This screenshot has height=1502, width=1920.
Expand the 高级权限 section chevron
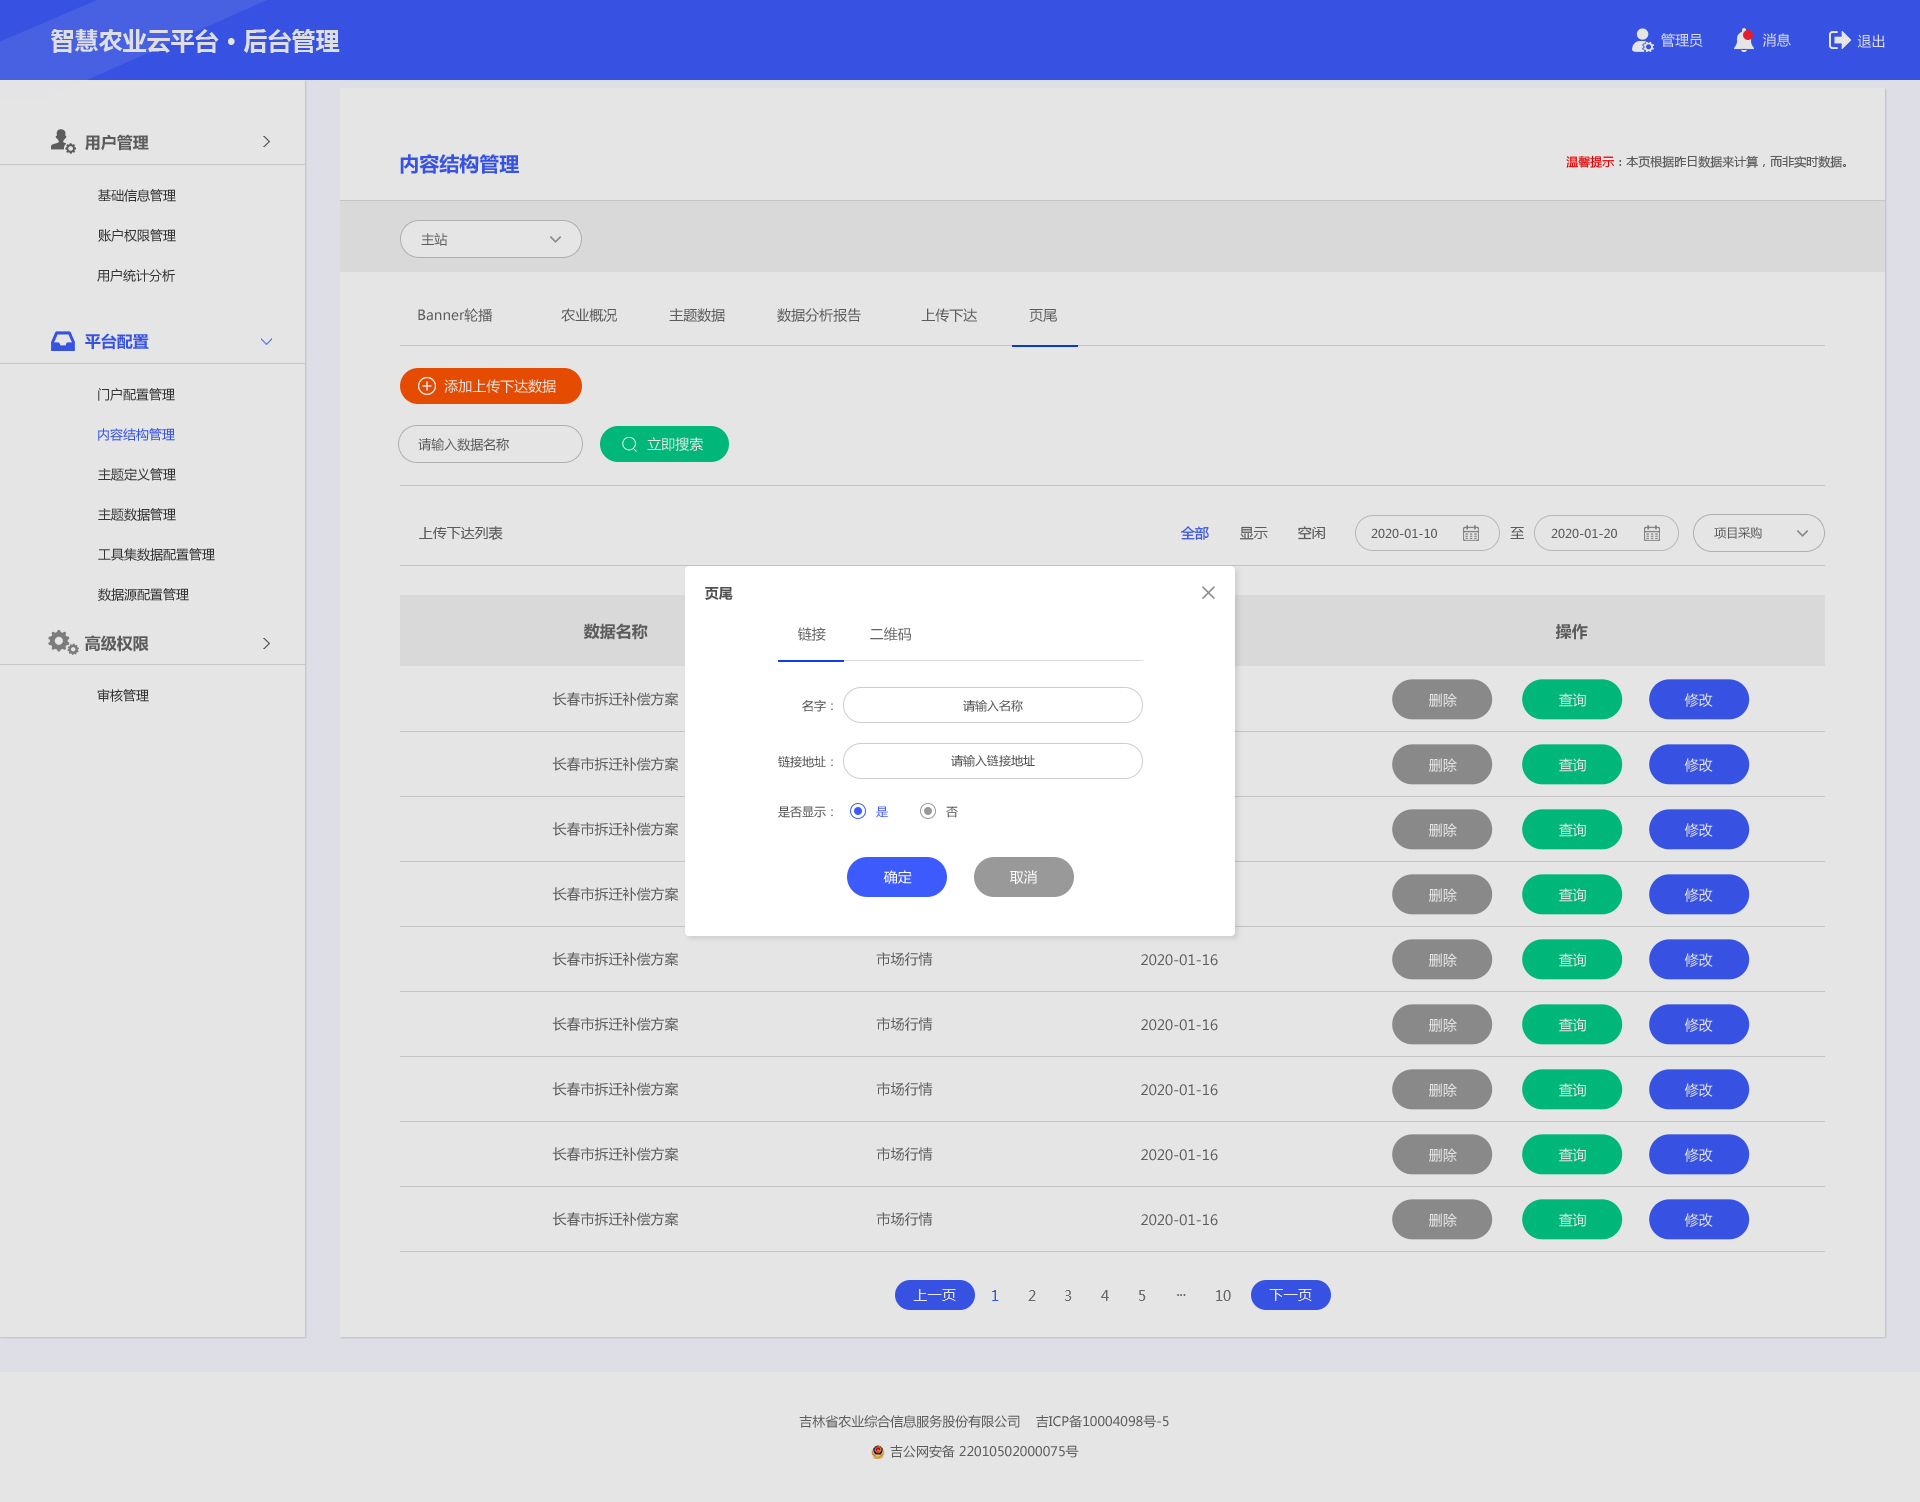266,643
